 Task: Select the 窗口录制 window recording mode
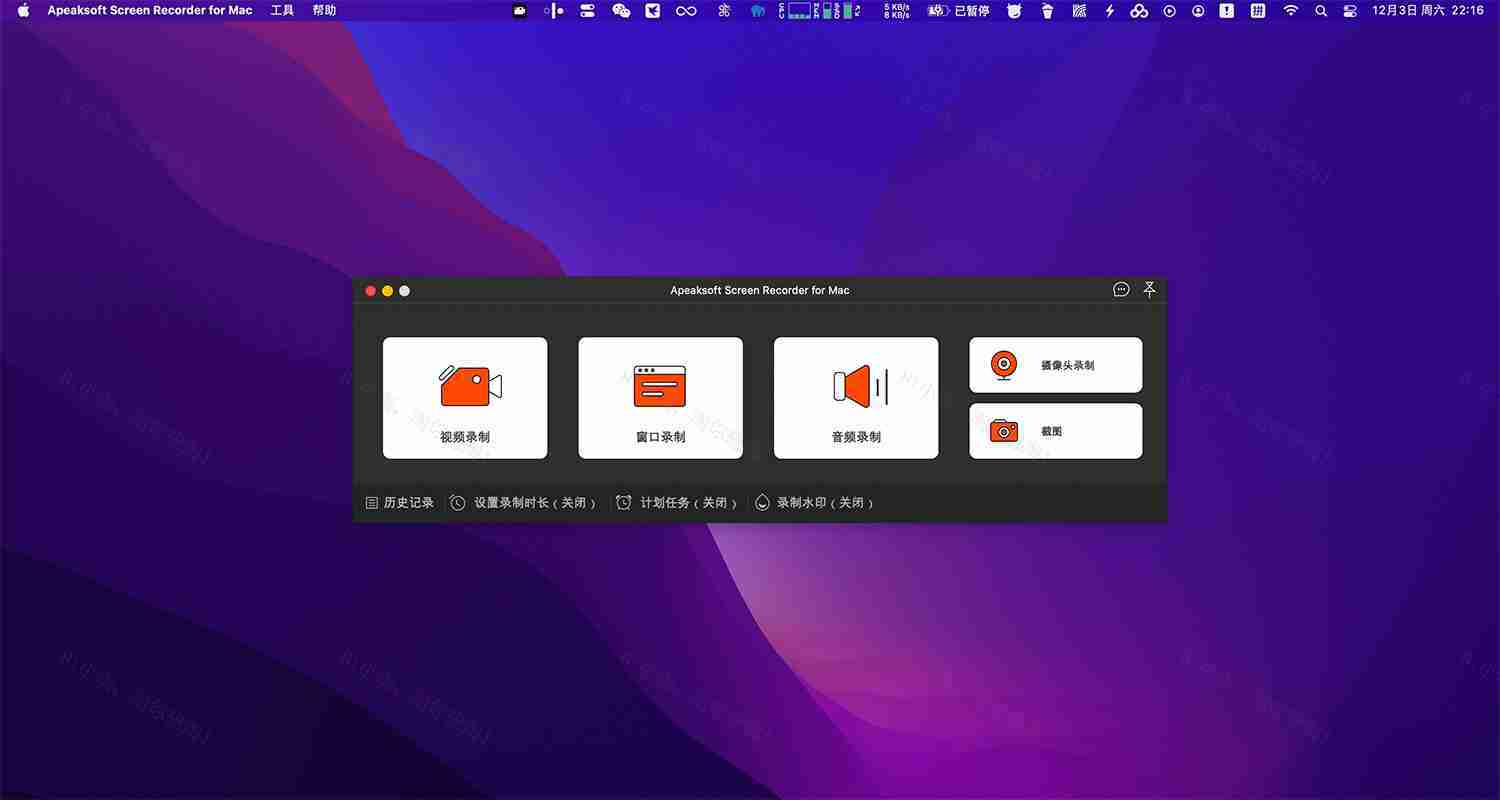[659, 397]
